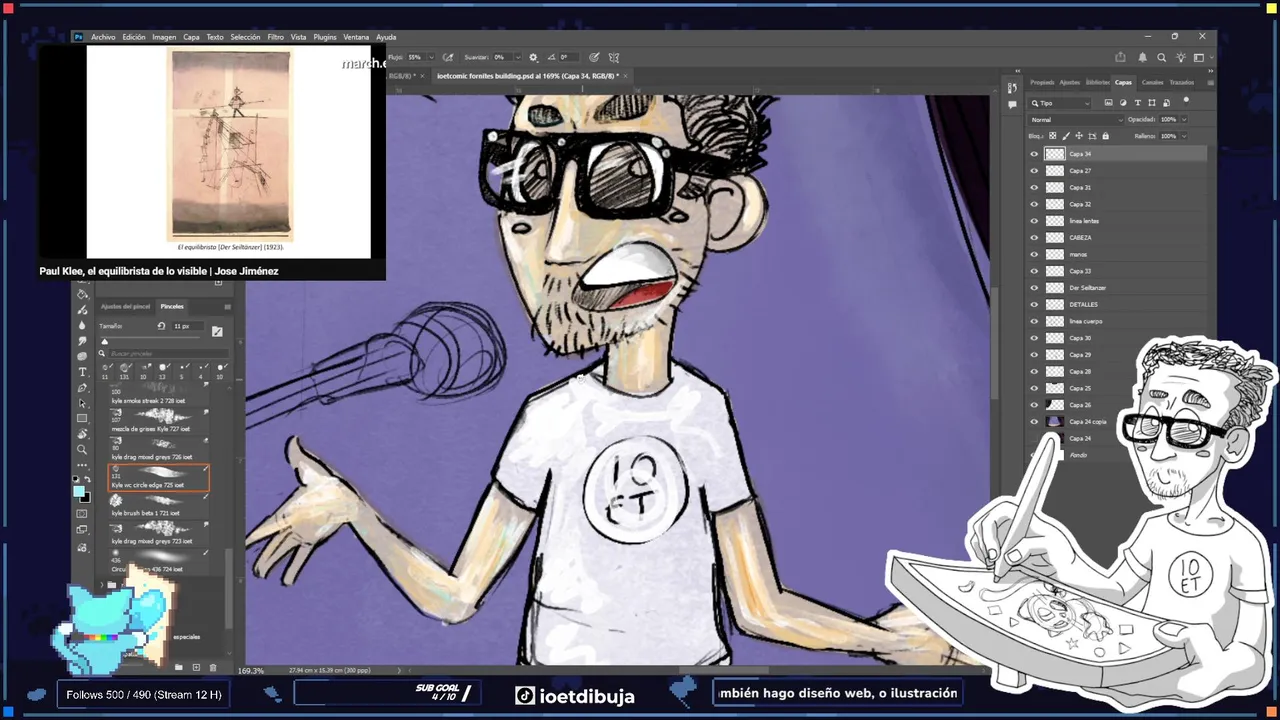This screenshot has width=1280, height=720.
Task: Click the foreground light blue color swatch
Action: (x=79, y=491)
